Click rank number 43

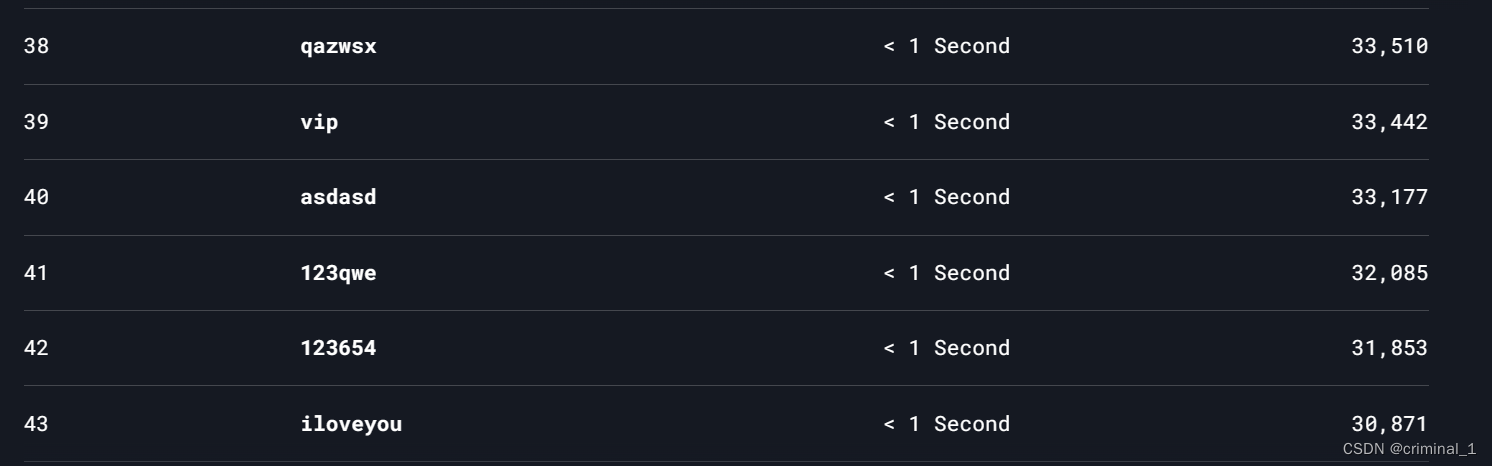point(36,424)
